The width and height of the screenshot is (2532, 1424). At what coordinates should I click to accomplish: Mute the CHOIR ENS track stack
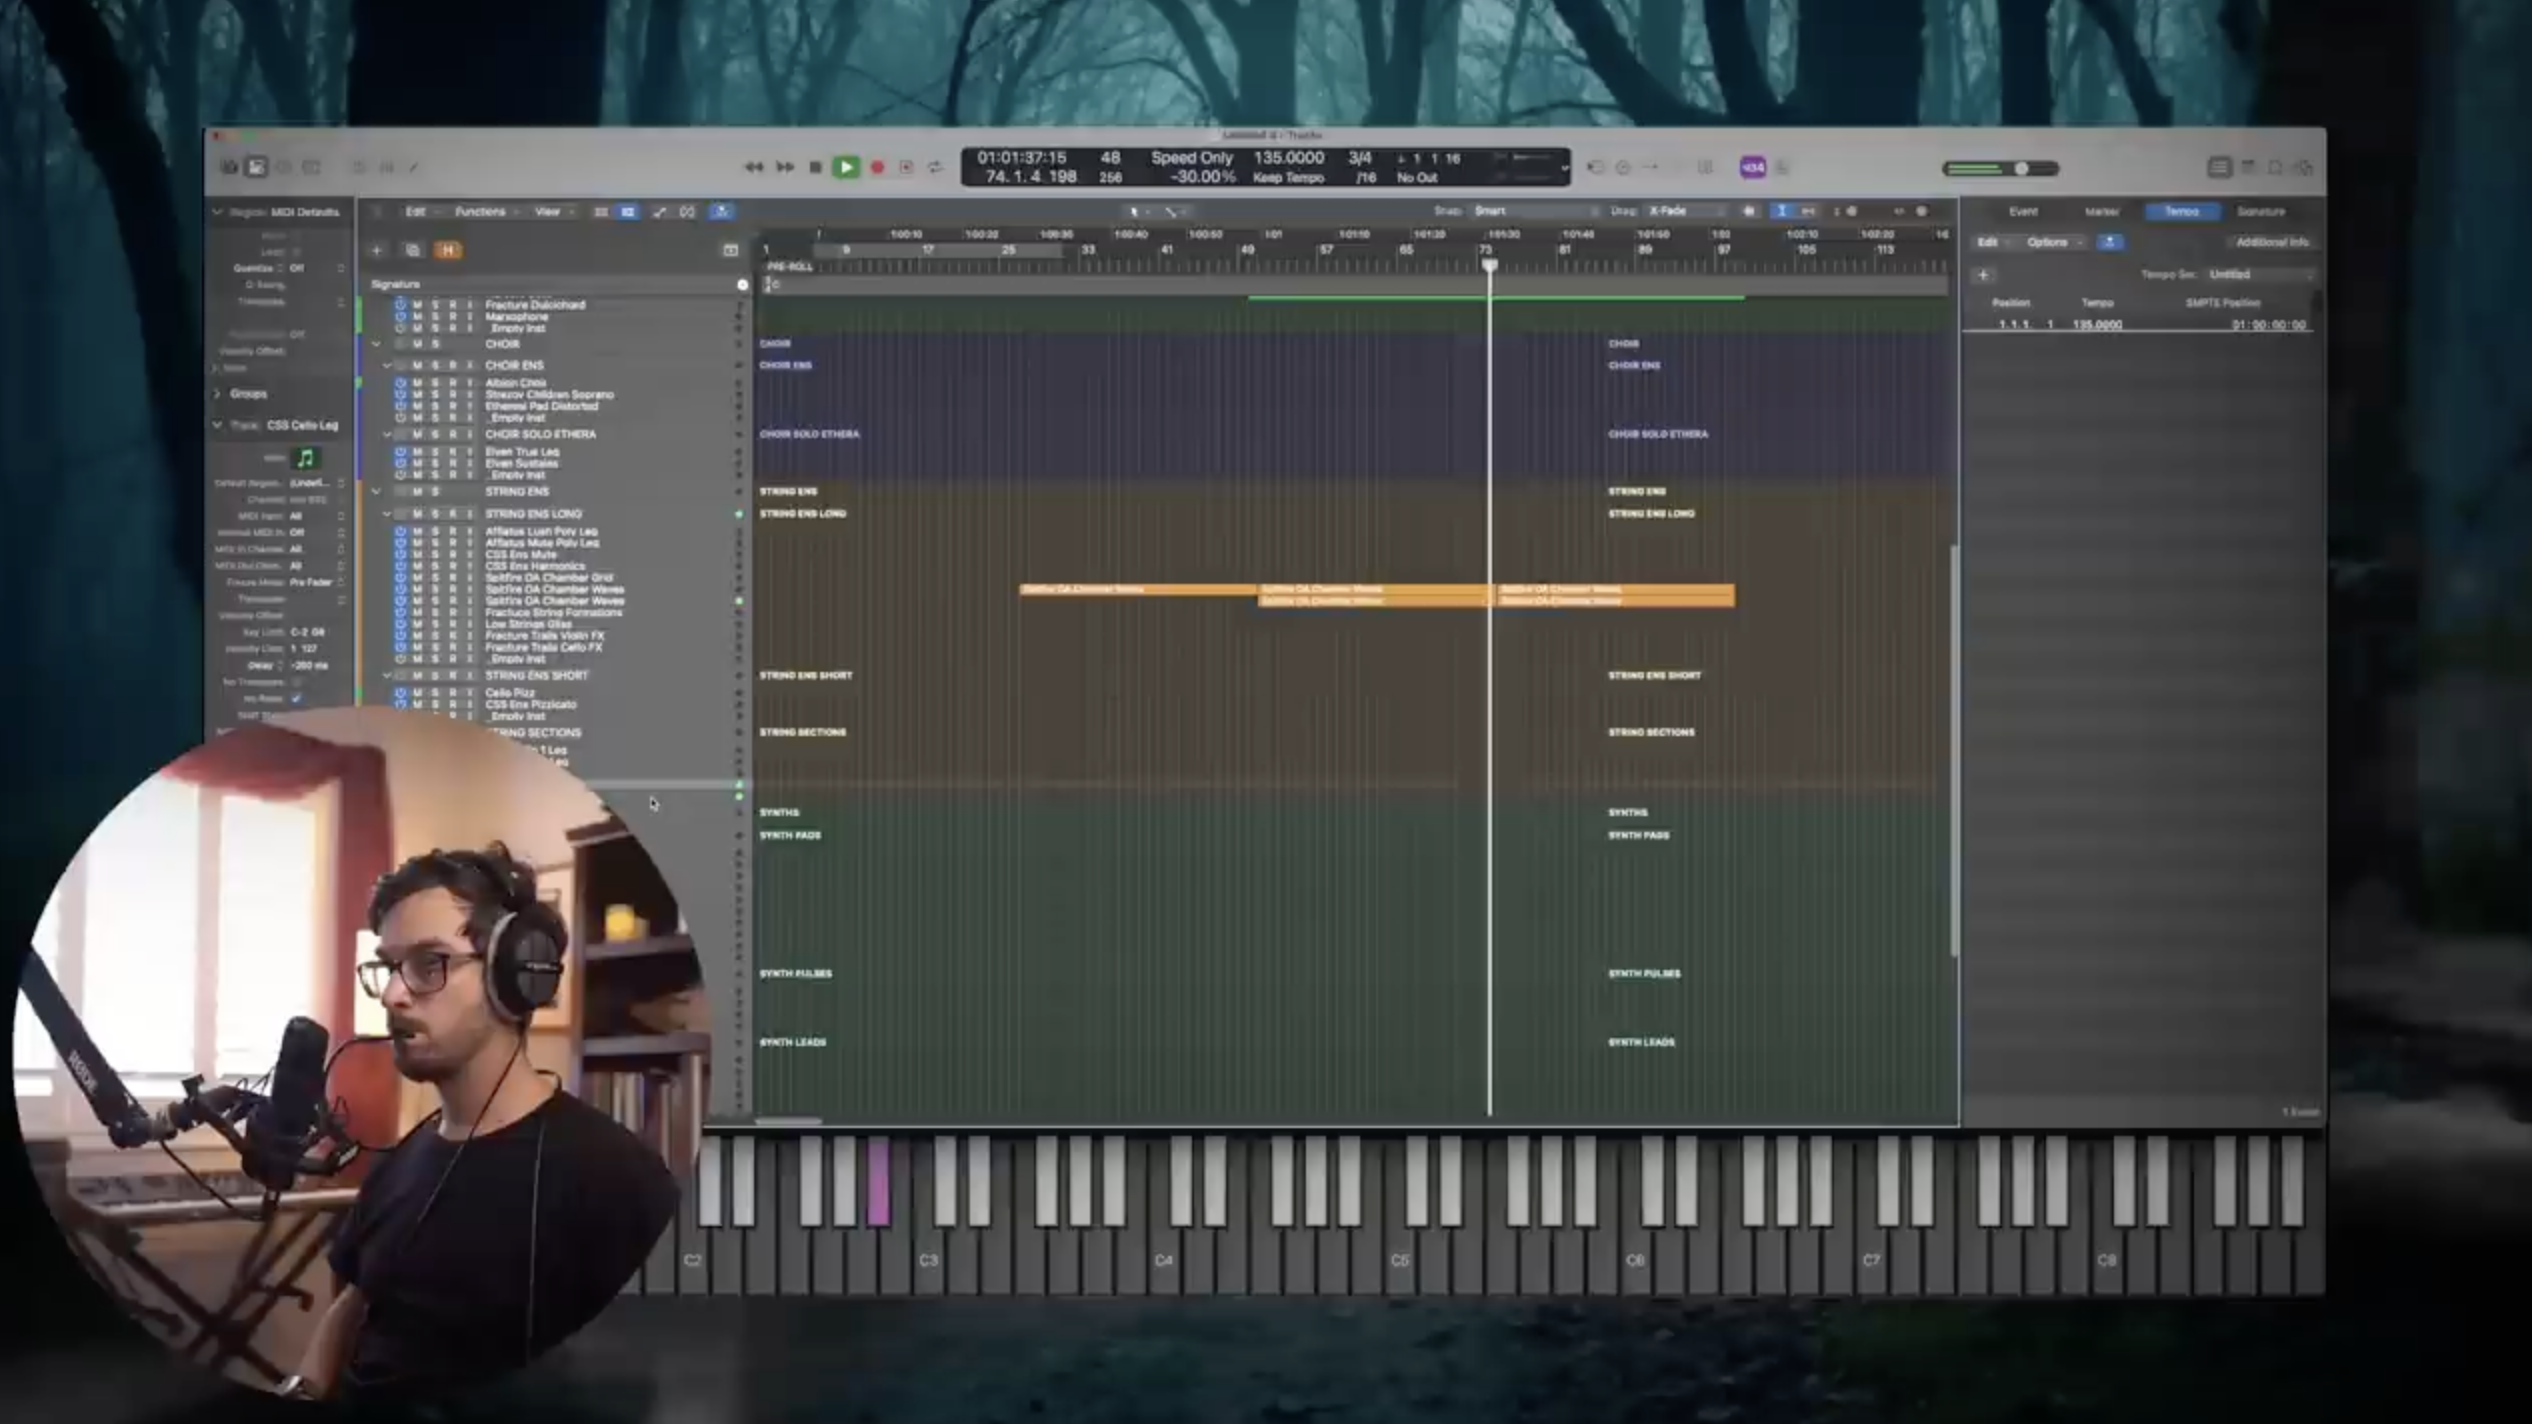point(417,366)
